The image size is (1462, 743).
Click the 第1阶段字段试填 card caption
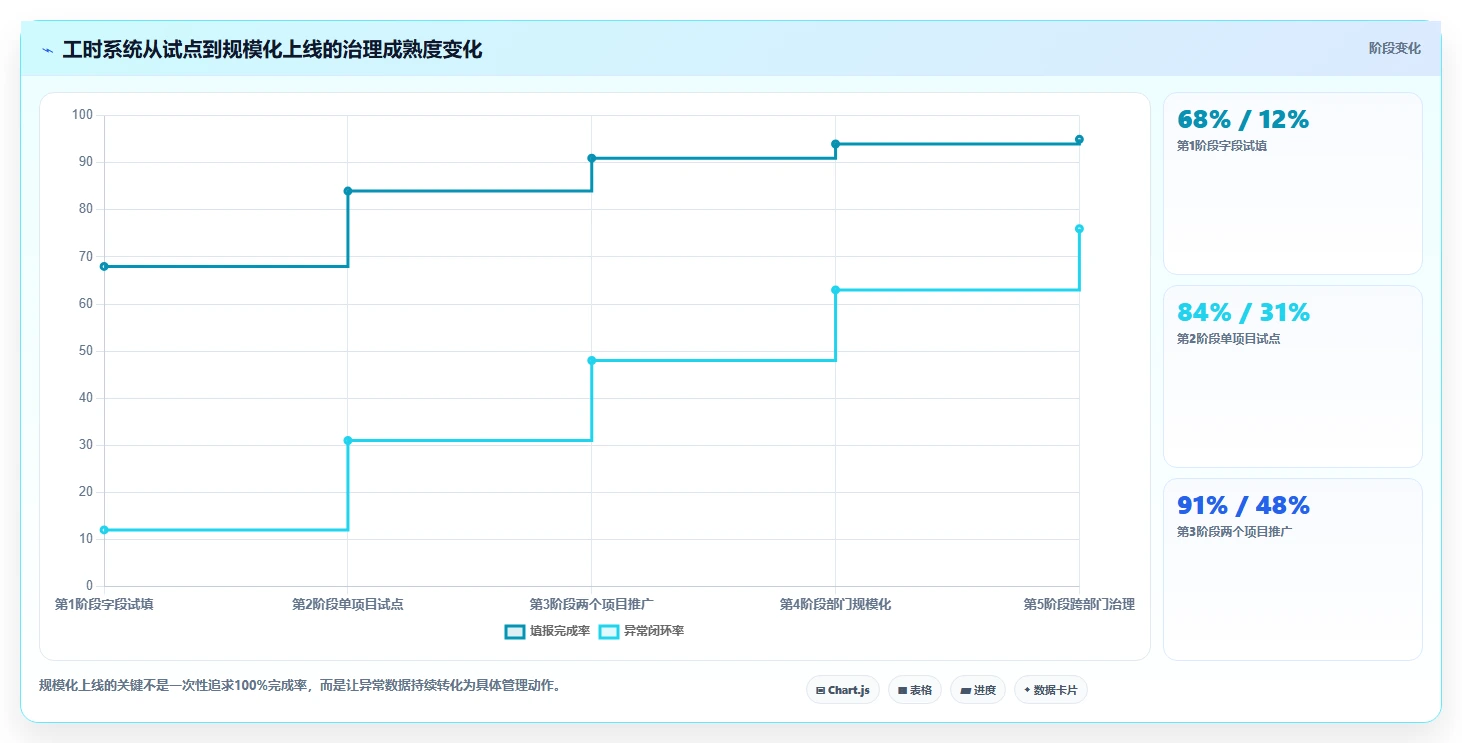pyautogui.click(x=1222, y=145)
